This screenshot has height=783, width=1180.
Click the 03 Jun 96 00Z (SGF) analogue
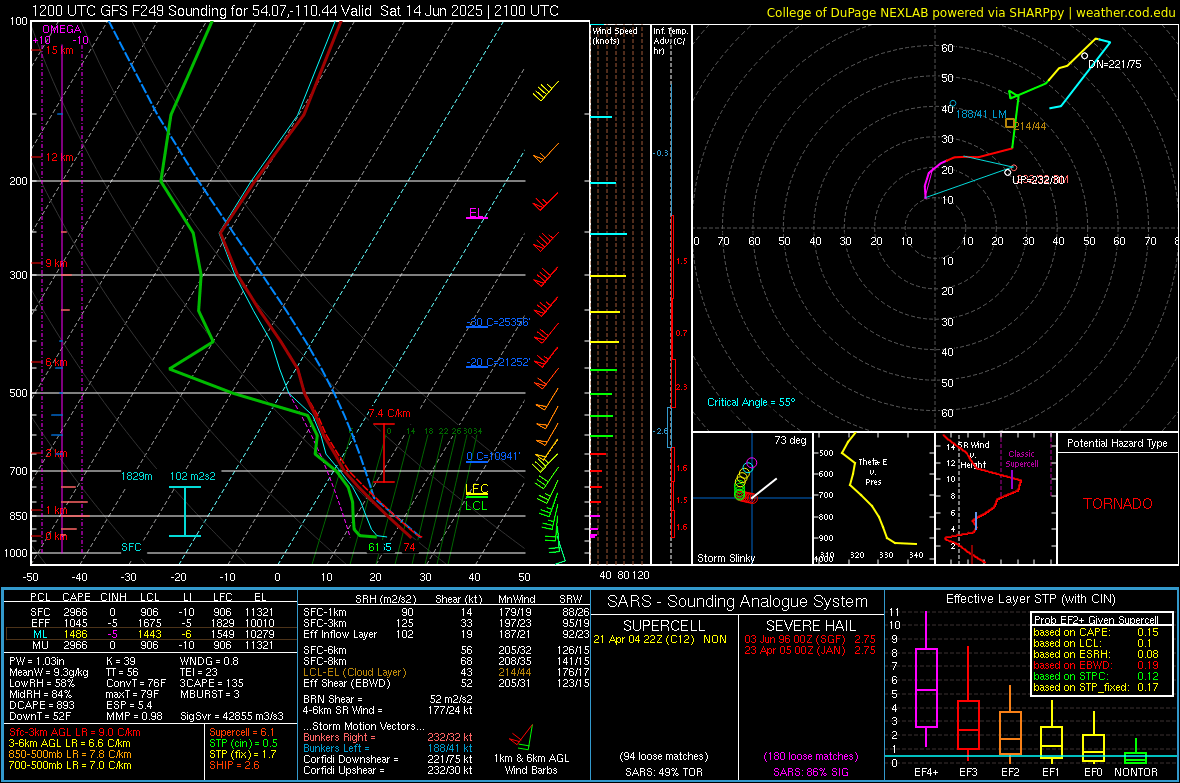click(810, 639)
